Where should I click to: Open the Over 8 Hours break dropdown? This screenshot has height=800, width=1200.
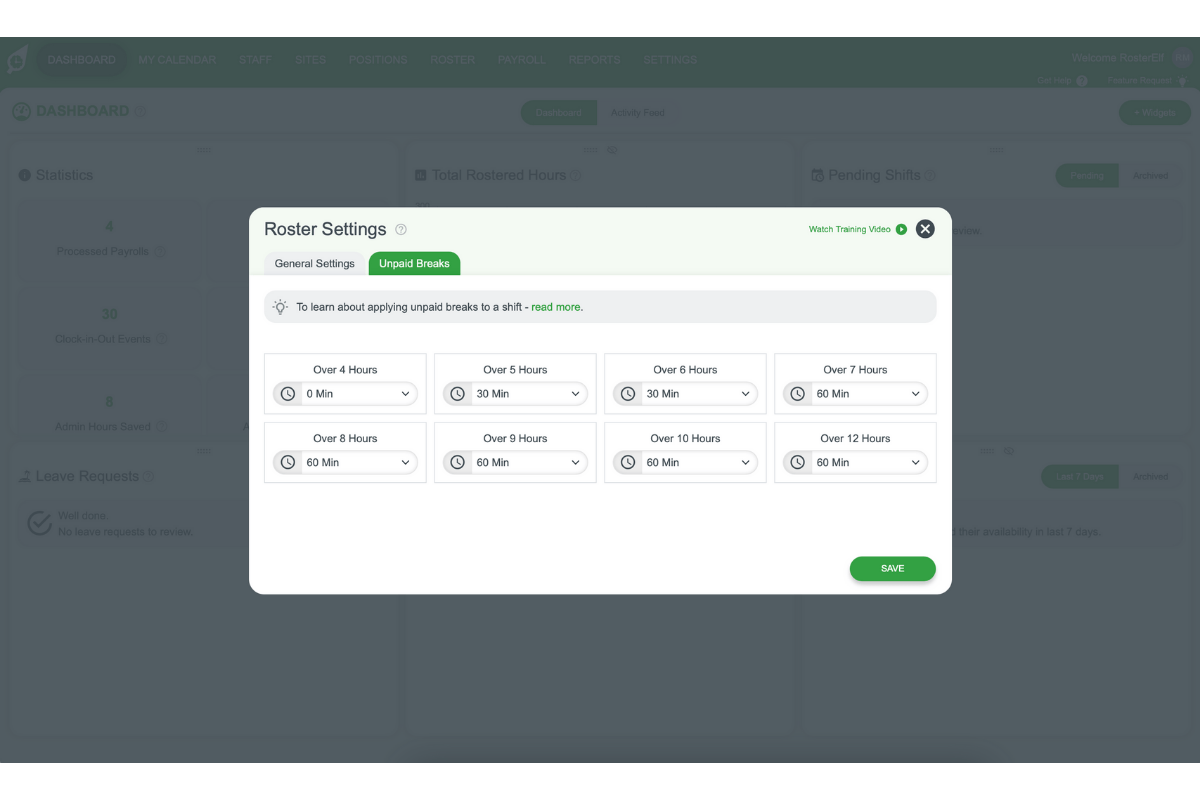(x=357, y=463)
